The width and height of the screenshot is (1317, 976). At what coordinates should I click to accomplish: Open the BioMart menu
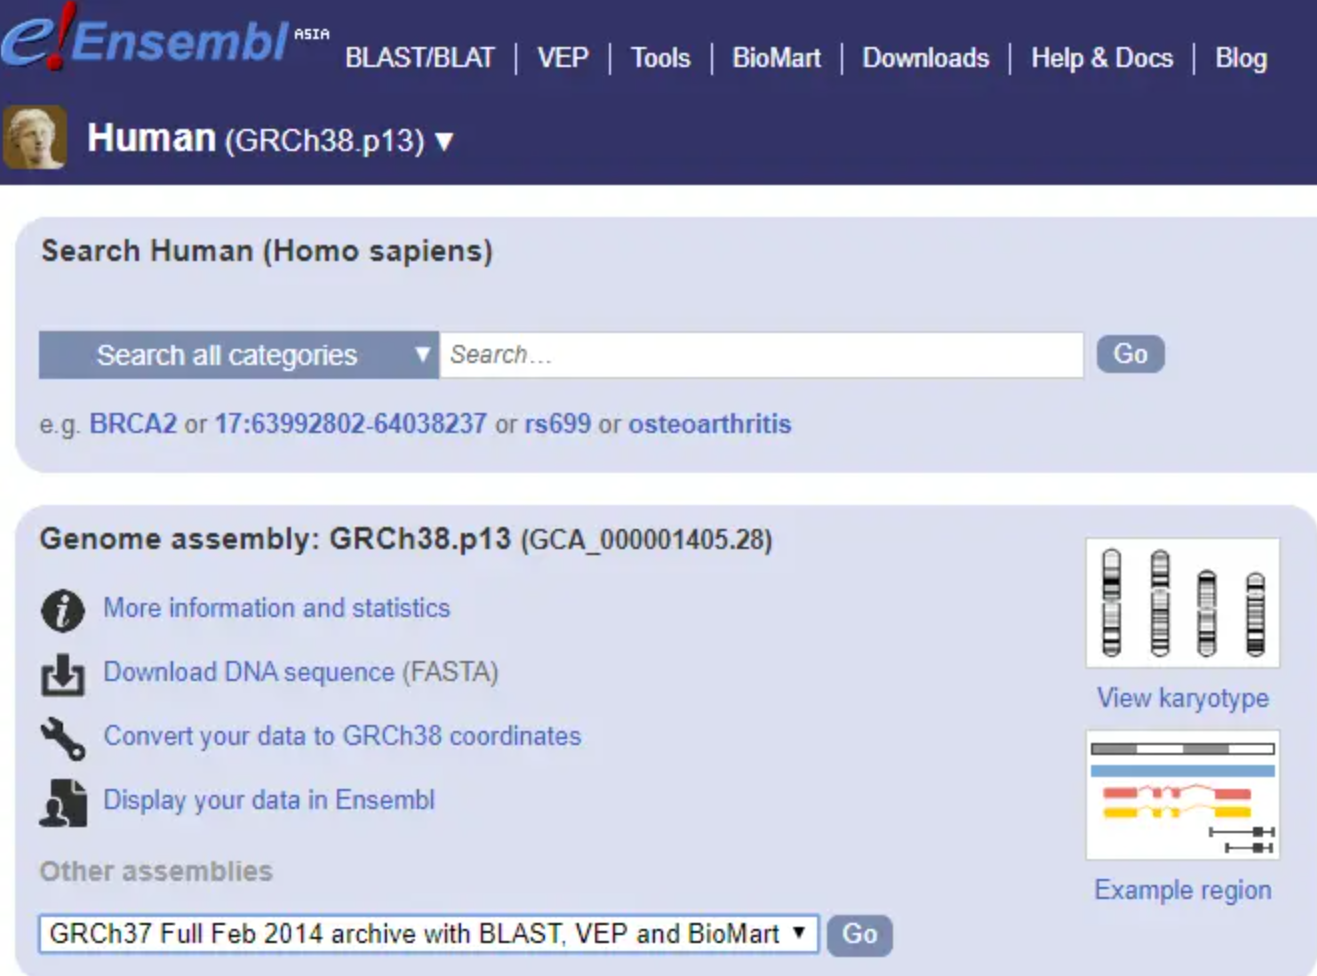[x=775, y=58]
